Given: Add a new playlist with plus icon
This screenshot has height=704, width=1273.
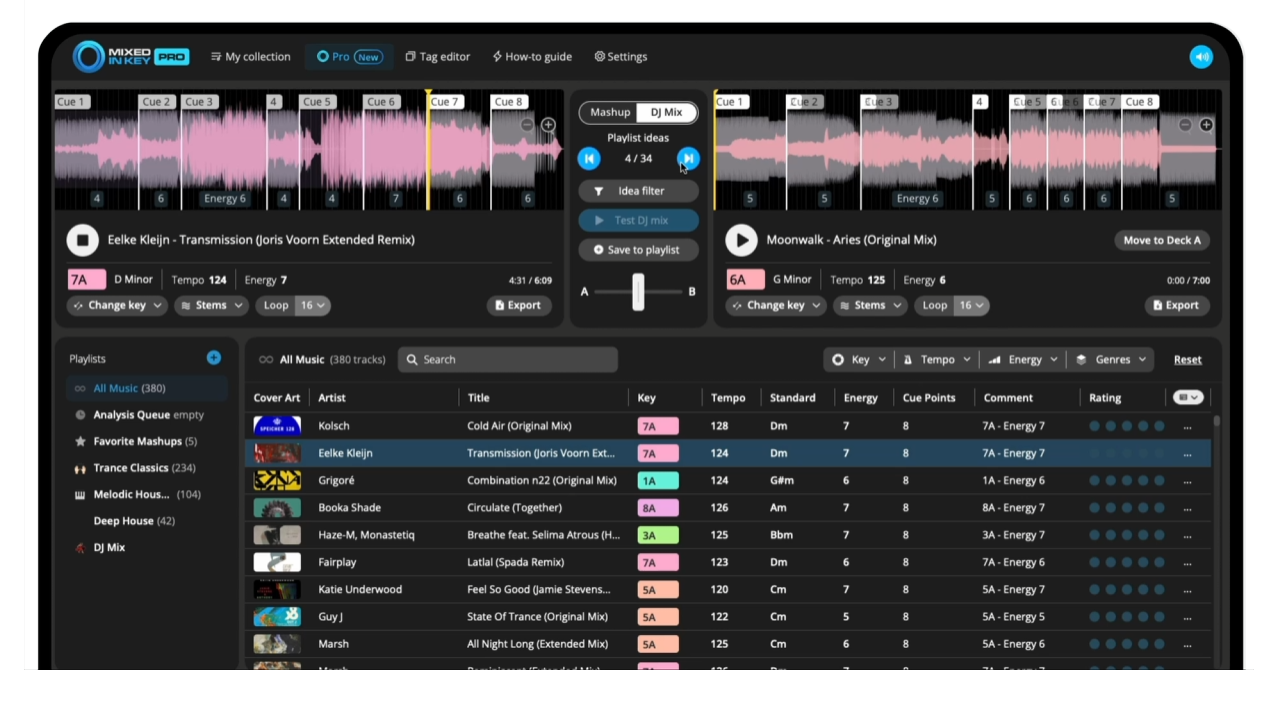Looking at the screenshot, I should point(213,358).
